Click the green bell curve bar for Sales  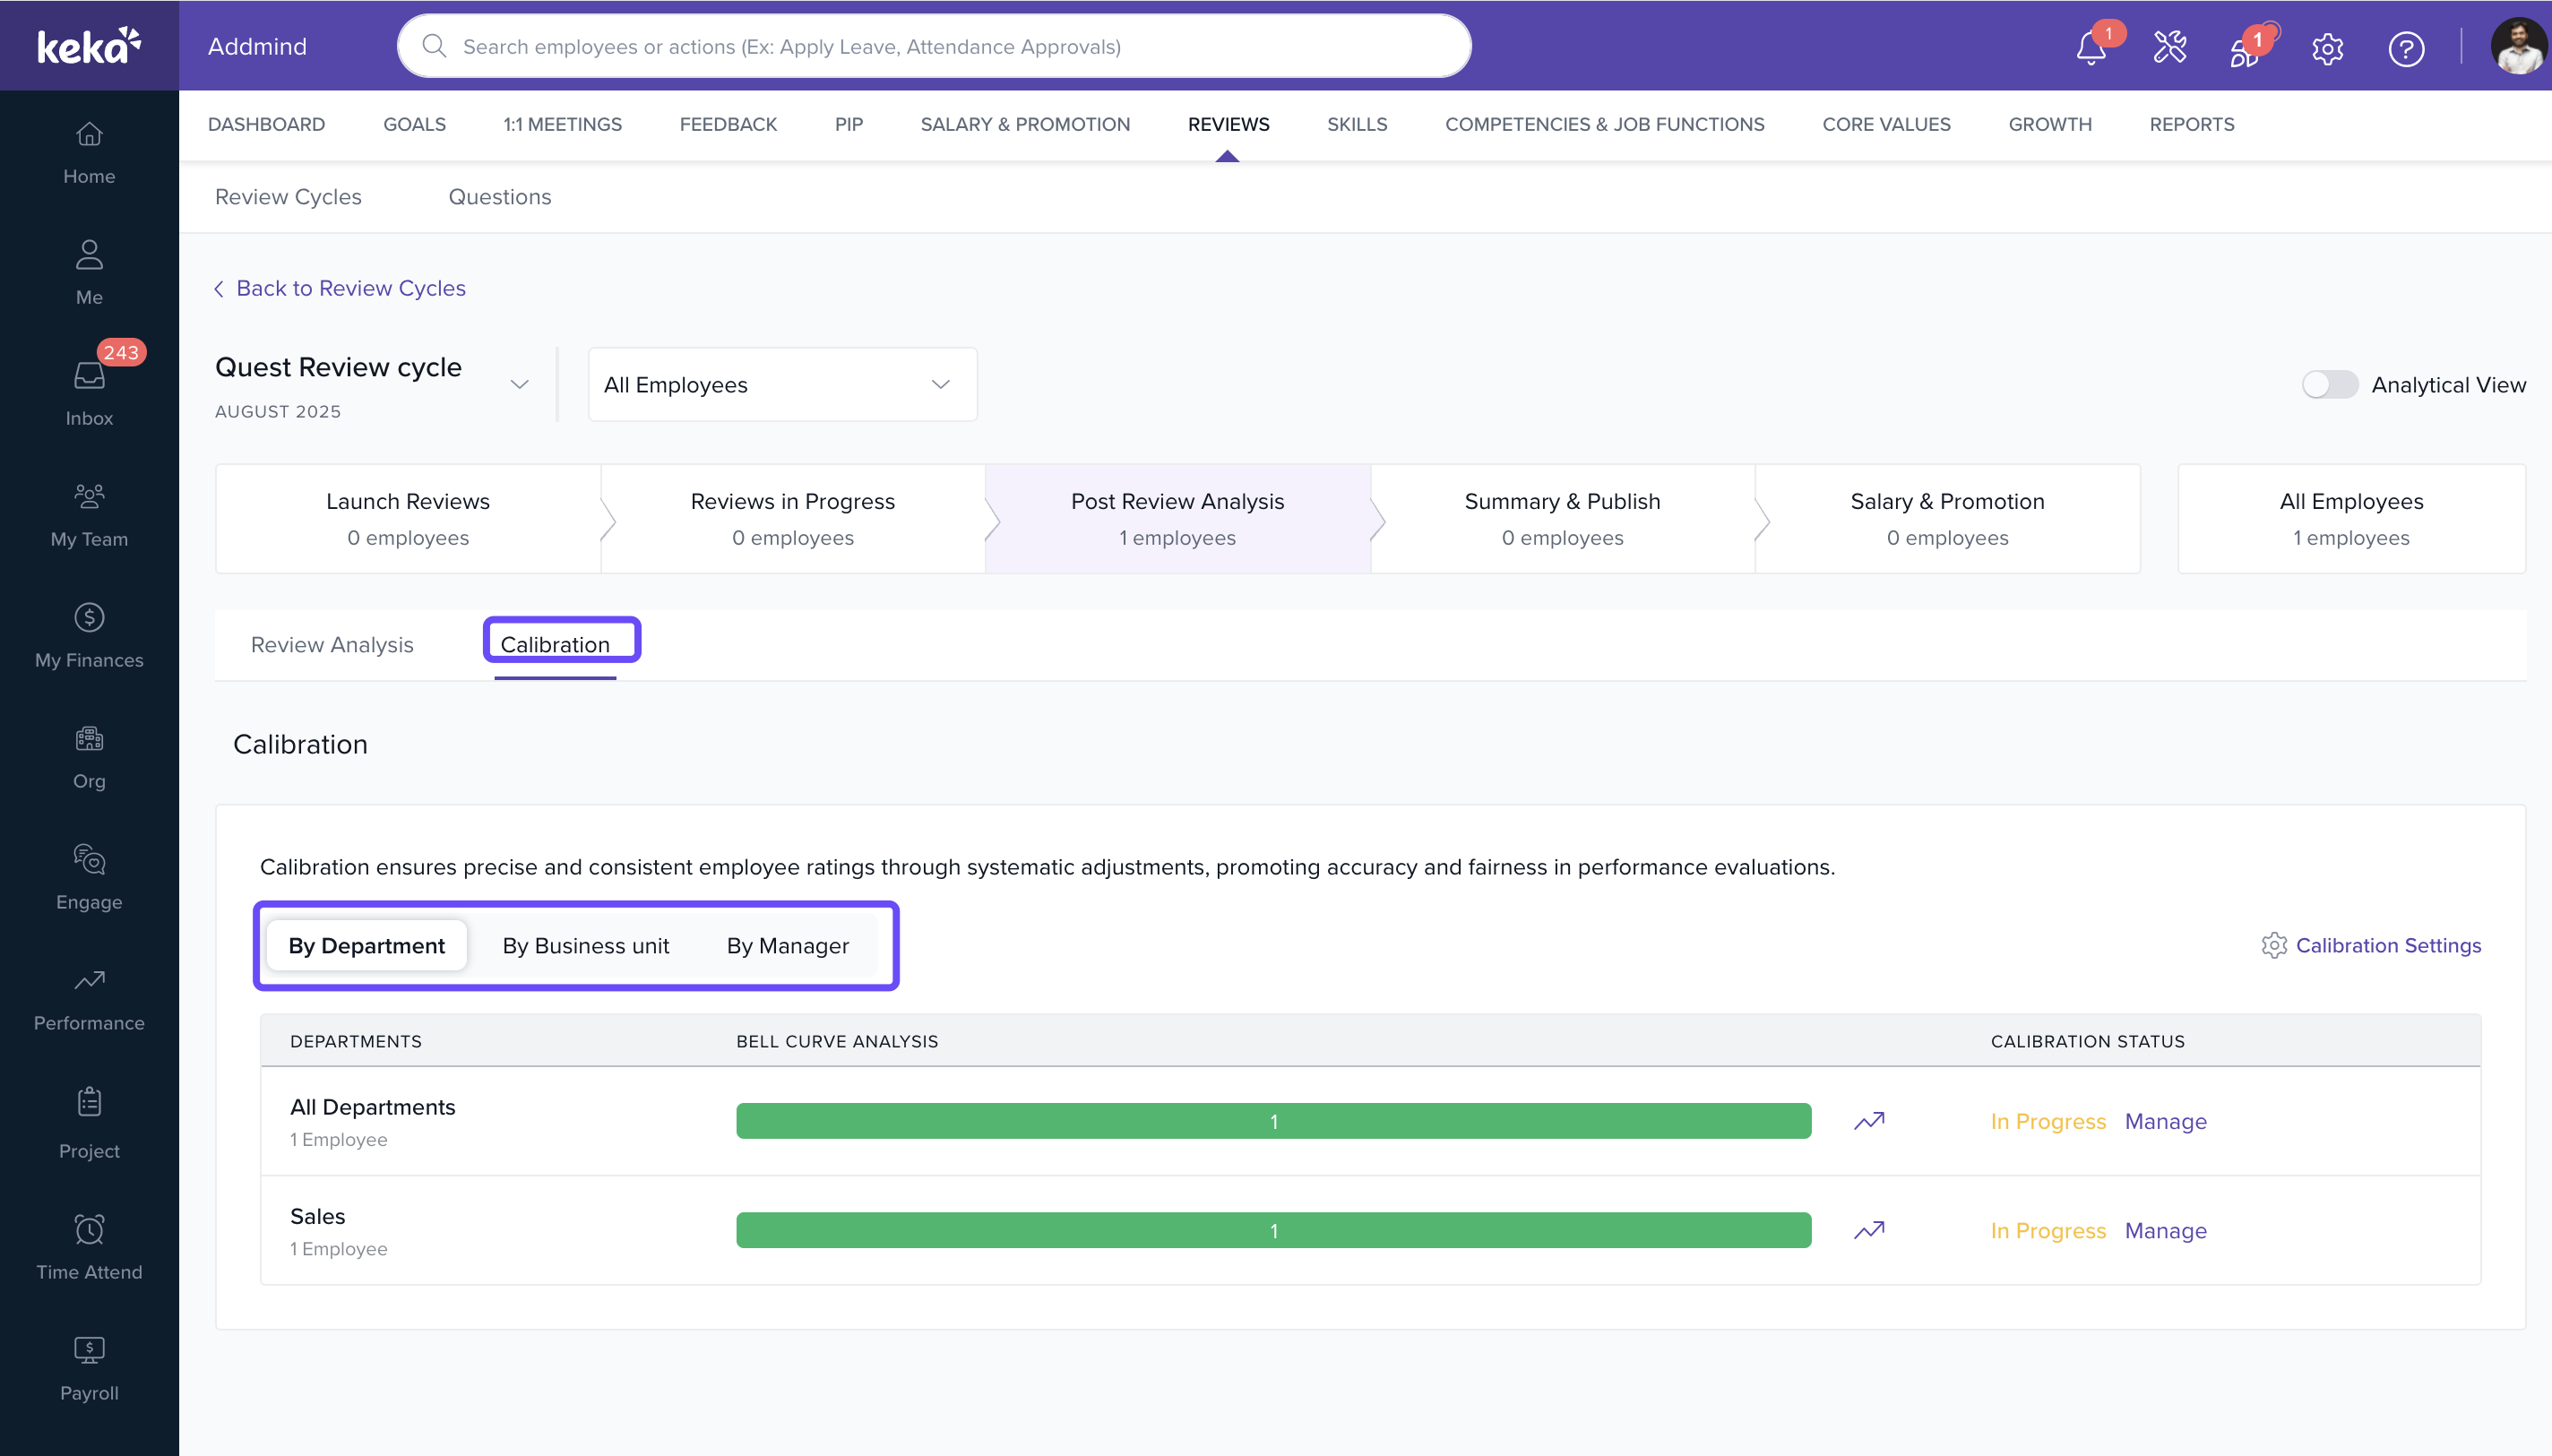click(1273, 1230)
